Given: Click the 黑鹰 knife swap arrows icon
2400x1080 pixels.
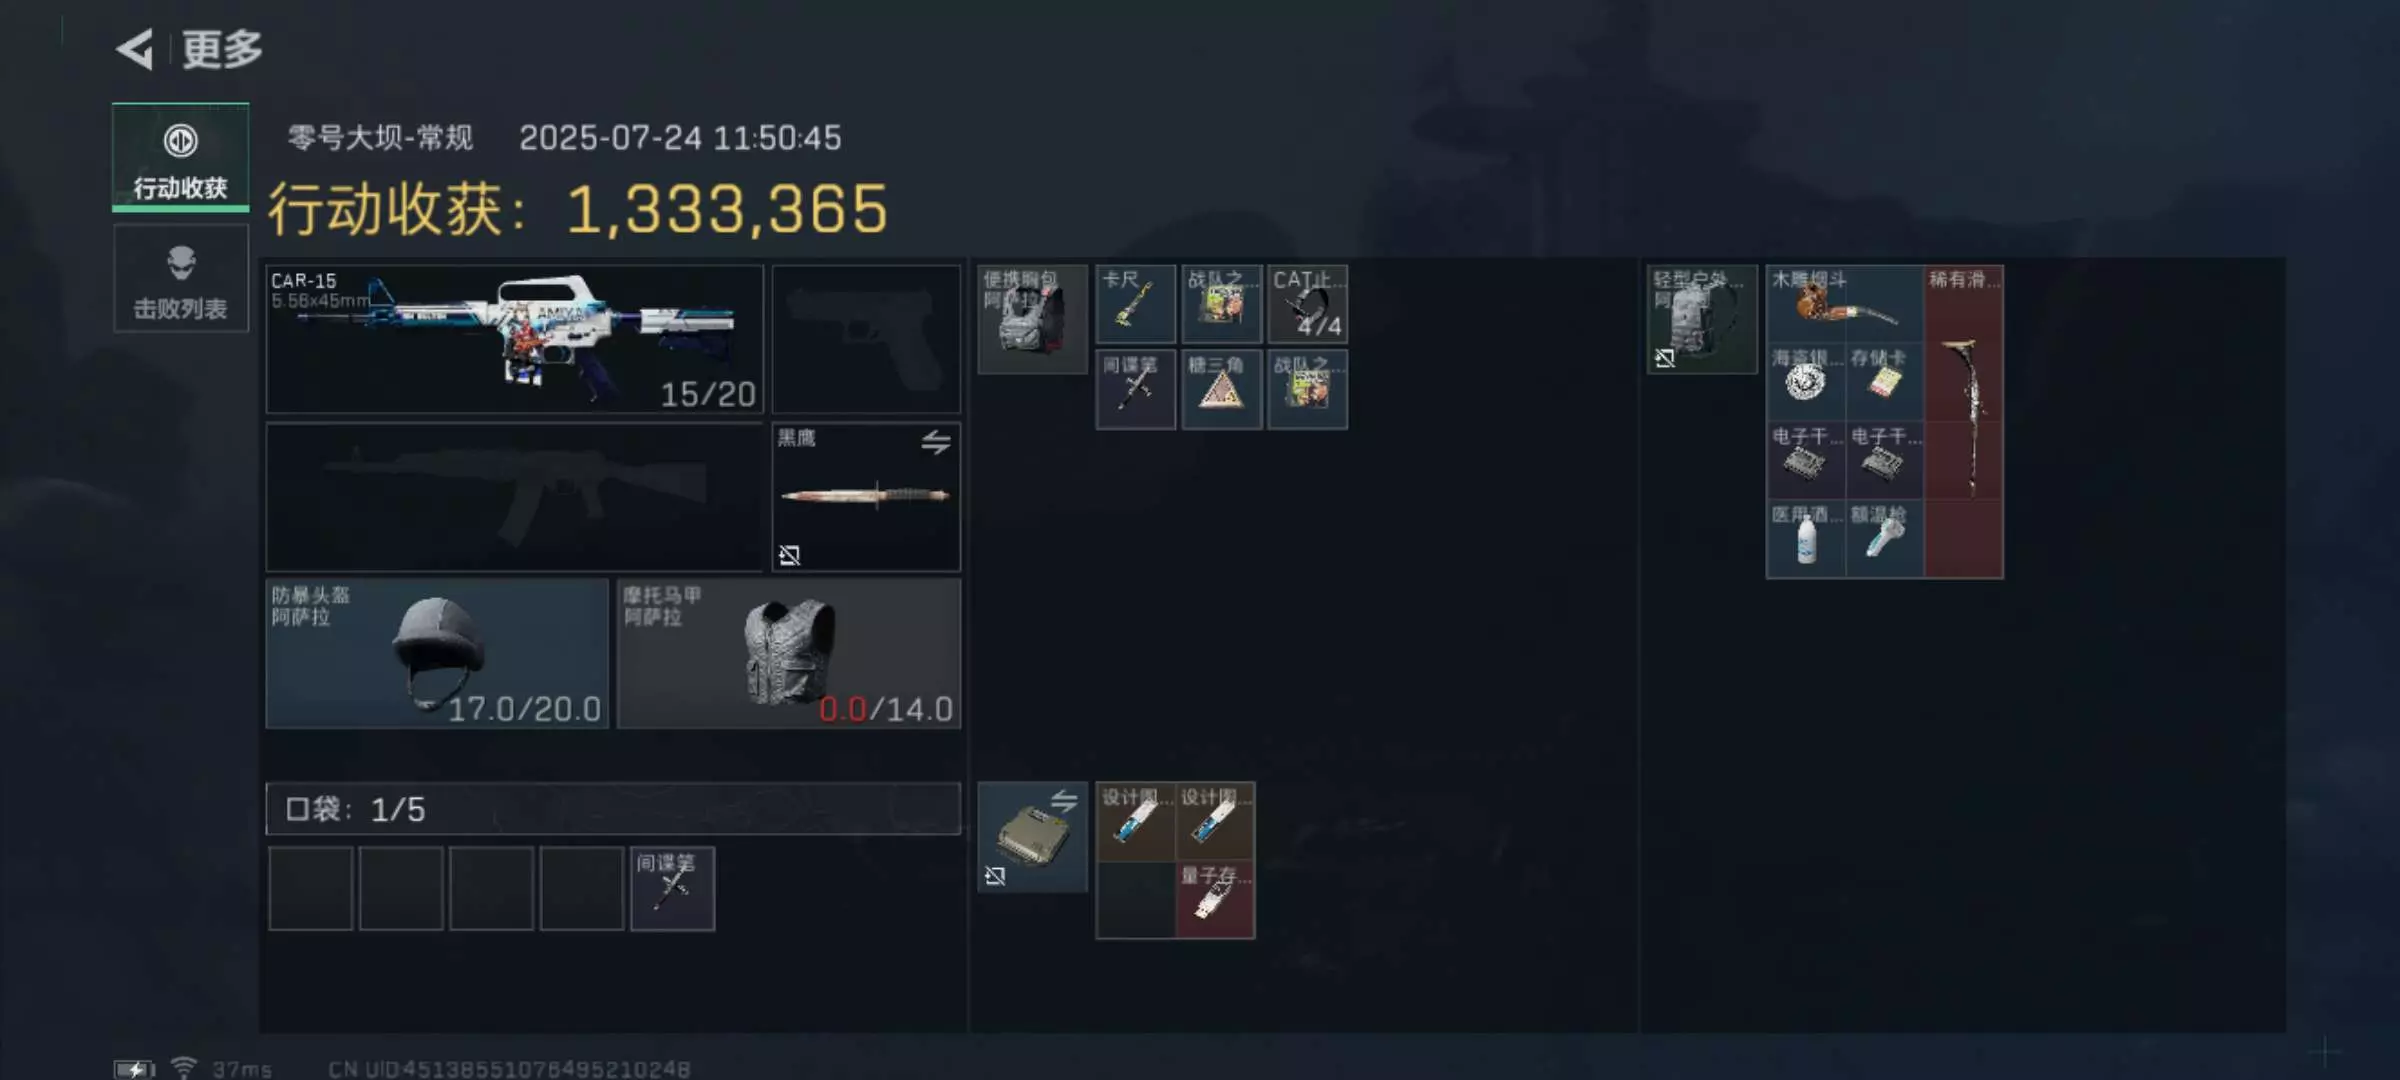Looking at the screenshot, I should tap(936, 442).
